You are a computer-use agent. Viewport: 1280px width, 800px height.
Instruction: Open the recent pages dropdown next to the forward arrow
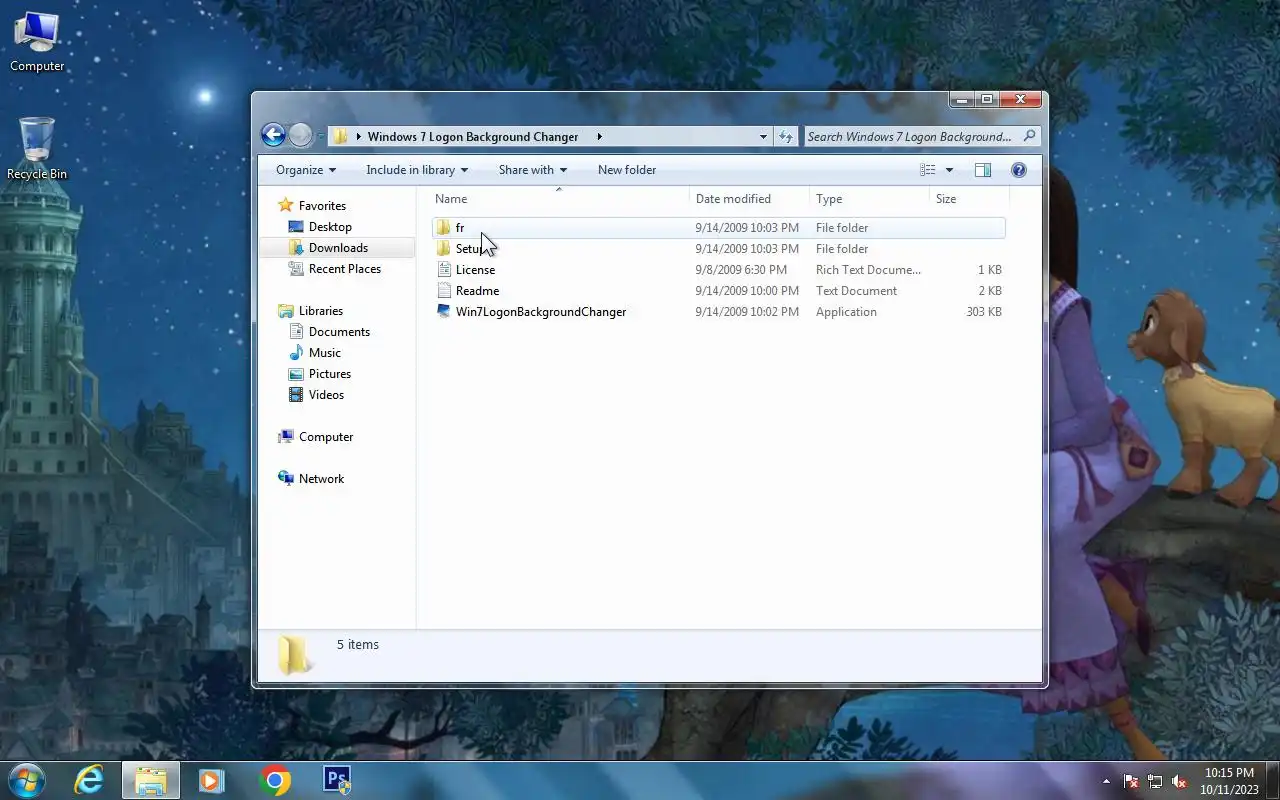tap(321, 137)
